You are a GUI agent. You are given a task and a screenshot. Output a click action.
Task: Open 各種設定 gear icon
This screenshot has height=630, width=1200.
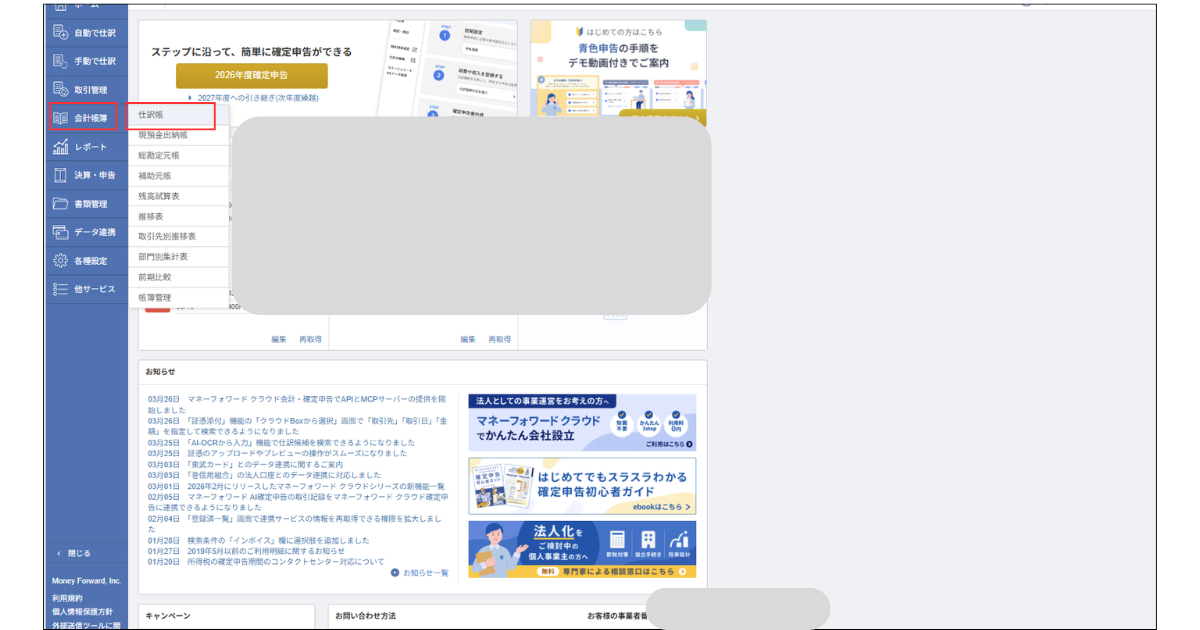pyautogui.click(x=60, y=261)
